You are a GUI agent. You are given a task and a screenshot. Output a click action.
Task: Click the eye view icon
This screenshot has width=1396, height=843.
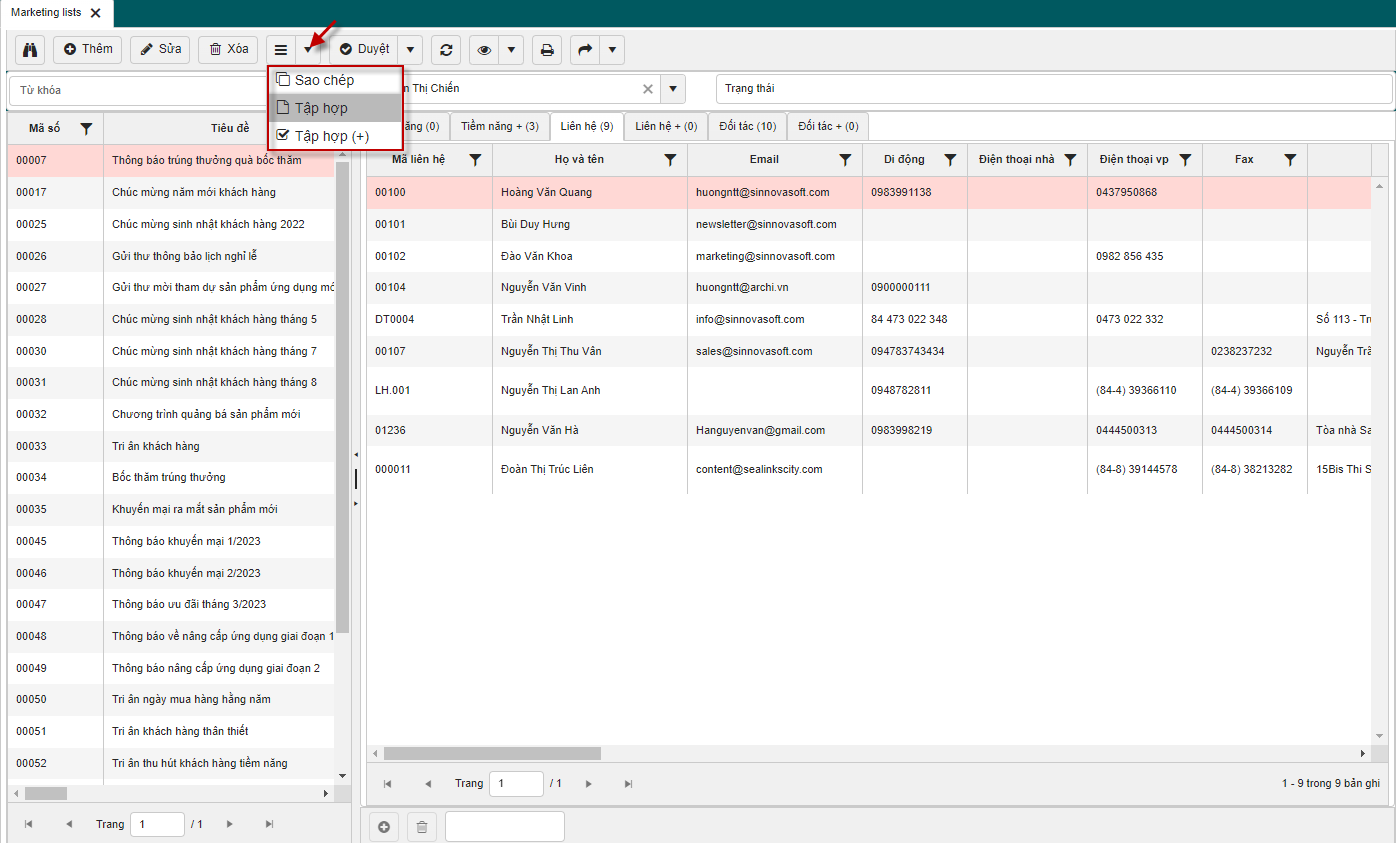(x=484, y=50)
